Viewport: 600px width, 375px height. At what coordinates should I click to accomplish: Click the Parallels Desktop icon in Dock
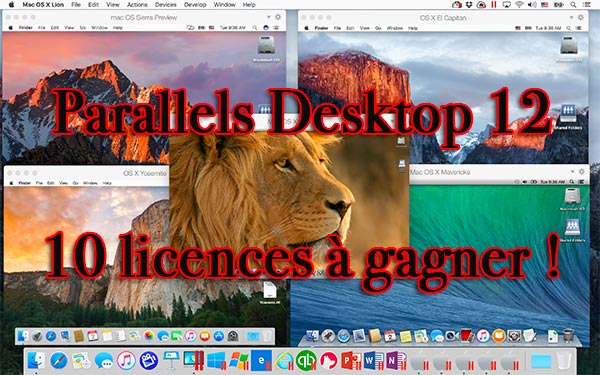[193, 360]
